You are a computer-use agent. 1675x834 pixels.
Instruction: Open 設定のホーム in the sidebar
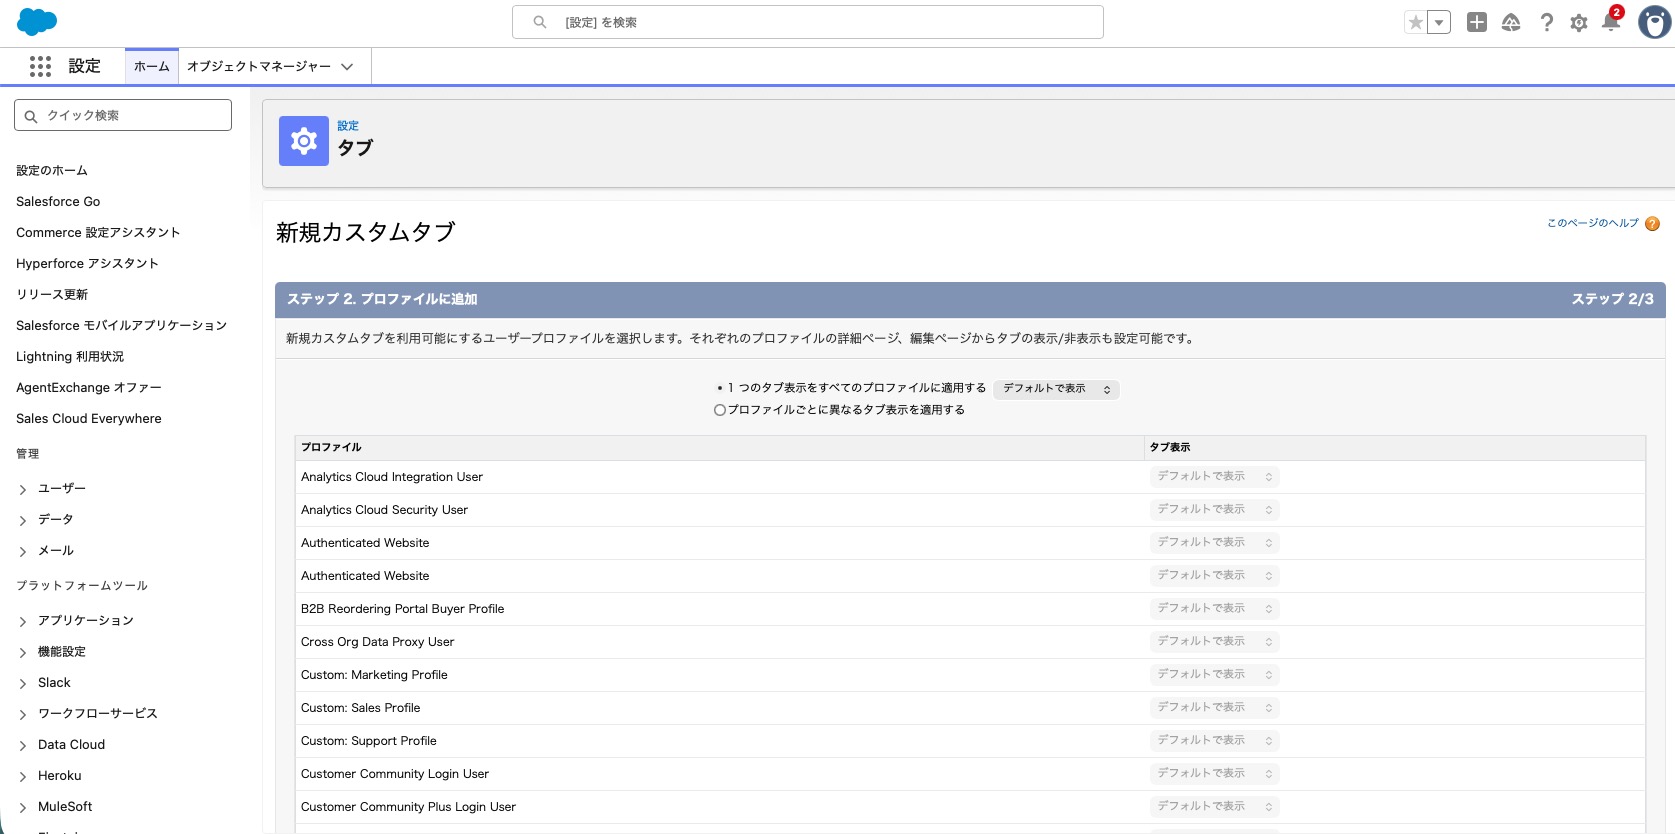[x=52, y=171]
